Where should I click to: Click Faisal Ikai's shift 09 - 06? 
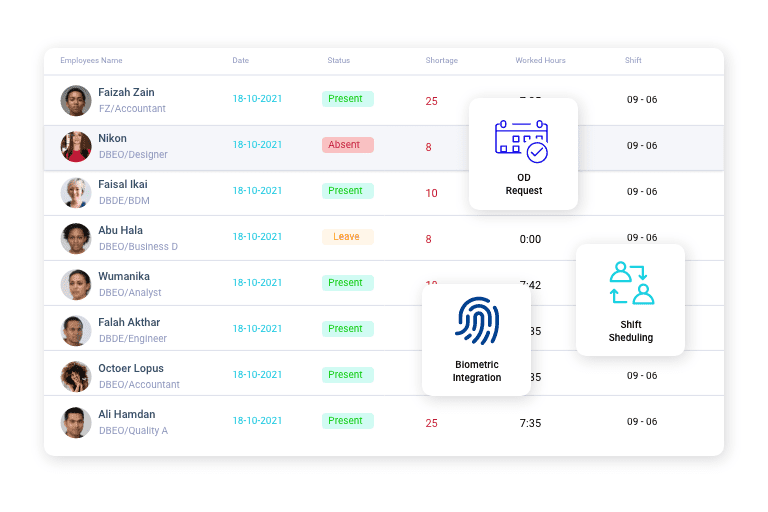[x=642, y=192]
